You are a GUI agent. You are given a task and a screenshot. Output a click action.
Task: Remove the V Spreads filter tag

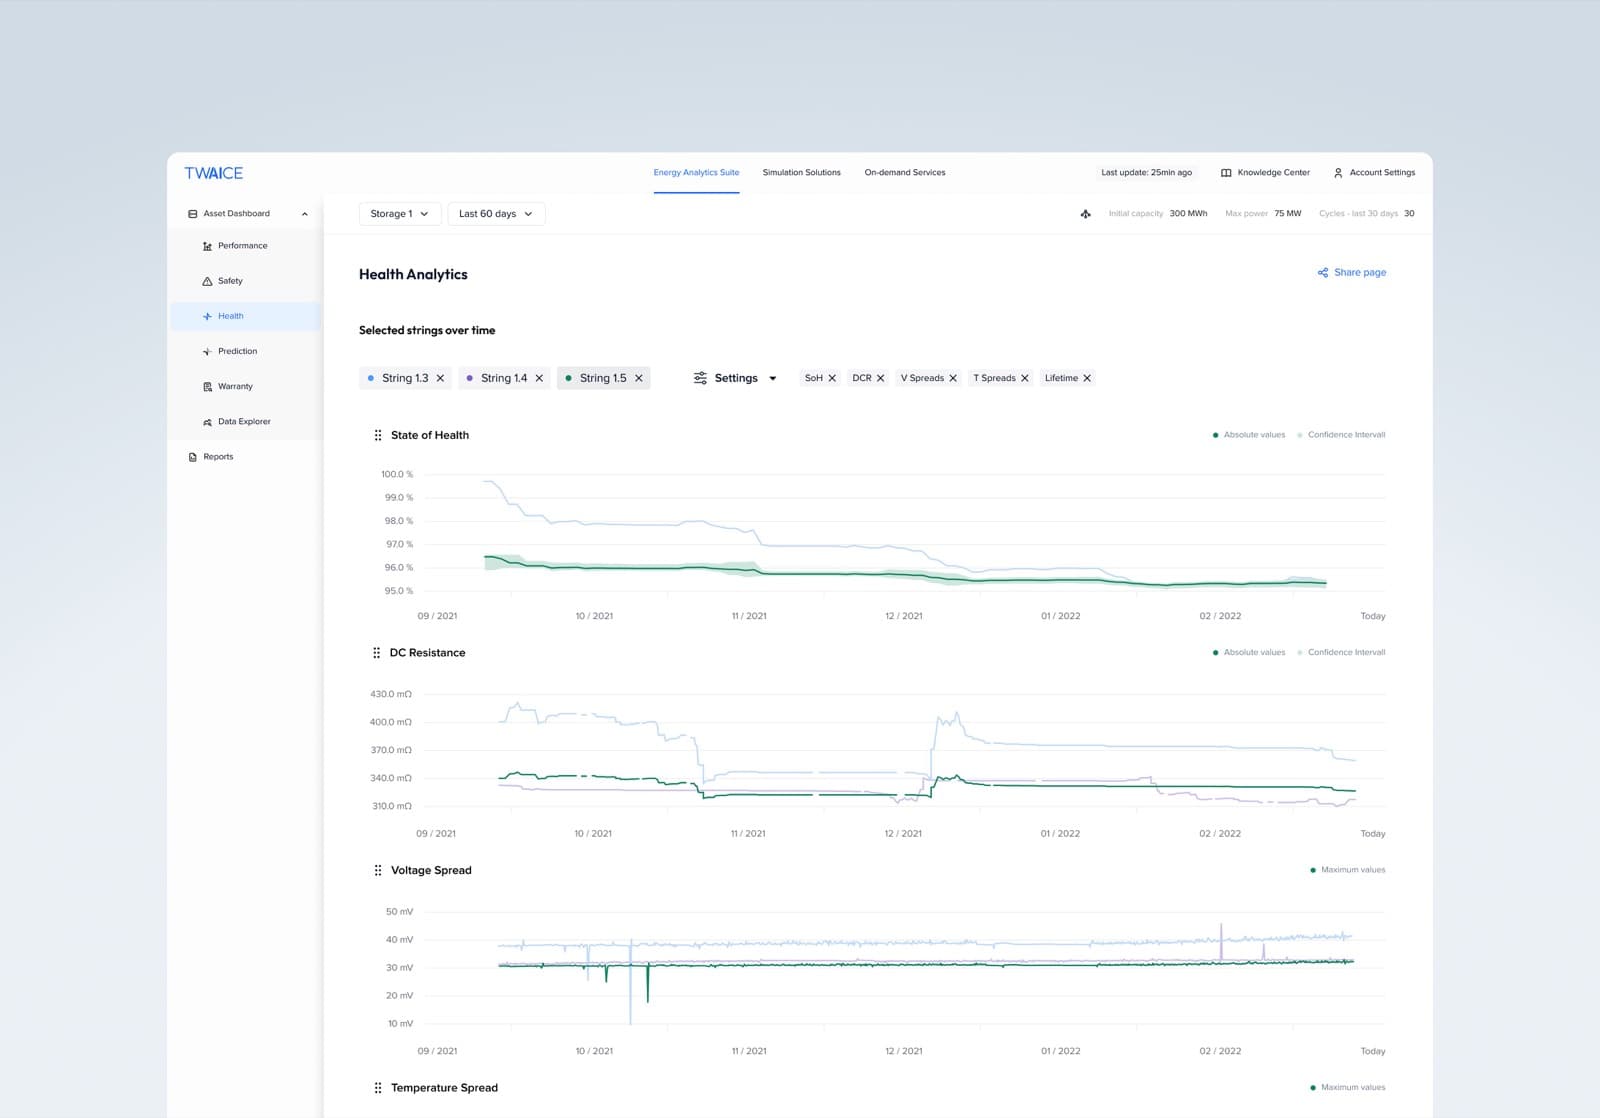953,378
